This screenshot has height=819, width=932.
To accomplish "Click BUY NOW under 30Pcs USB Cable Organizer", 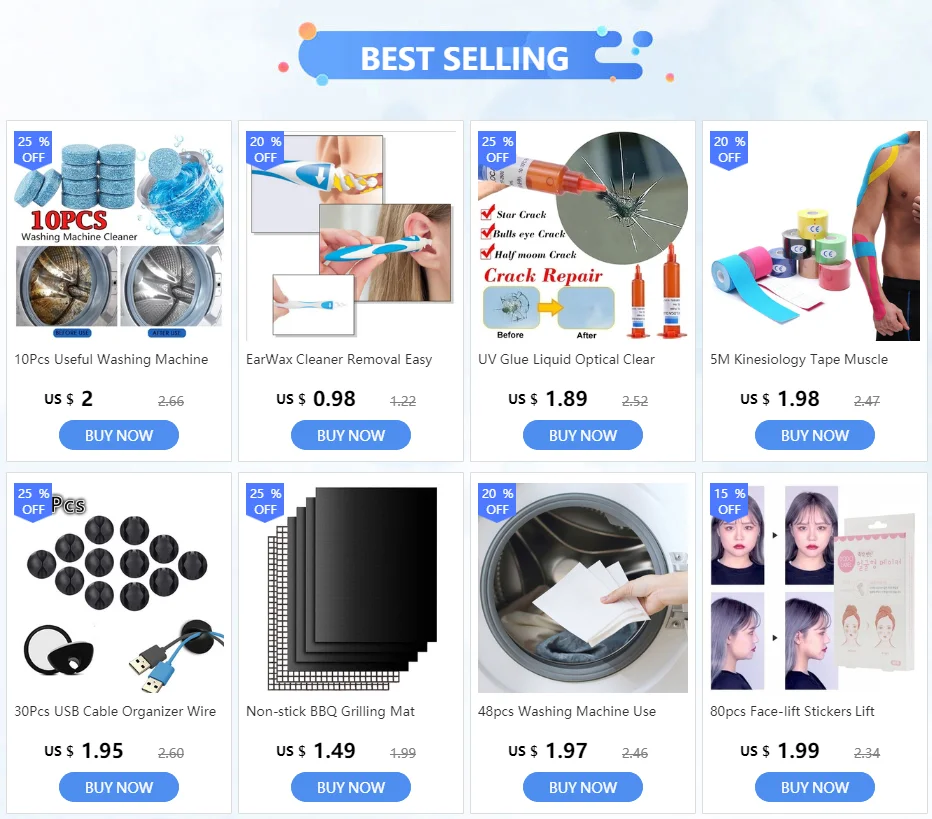I will coord(119,787).
